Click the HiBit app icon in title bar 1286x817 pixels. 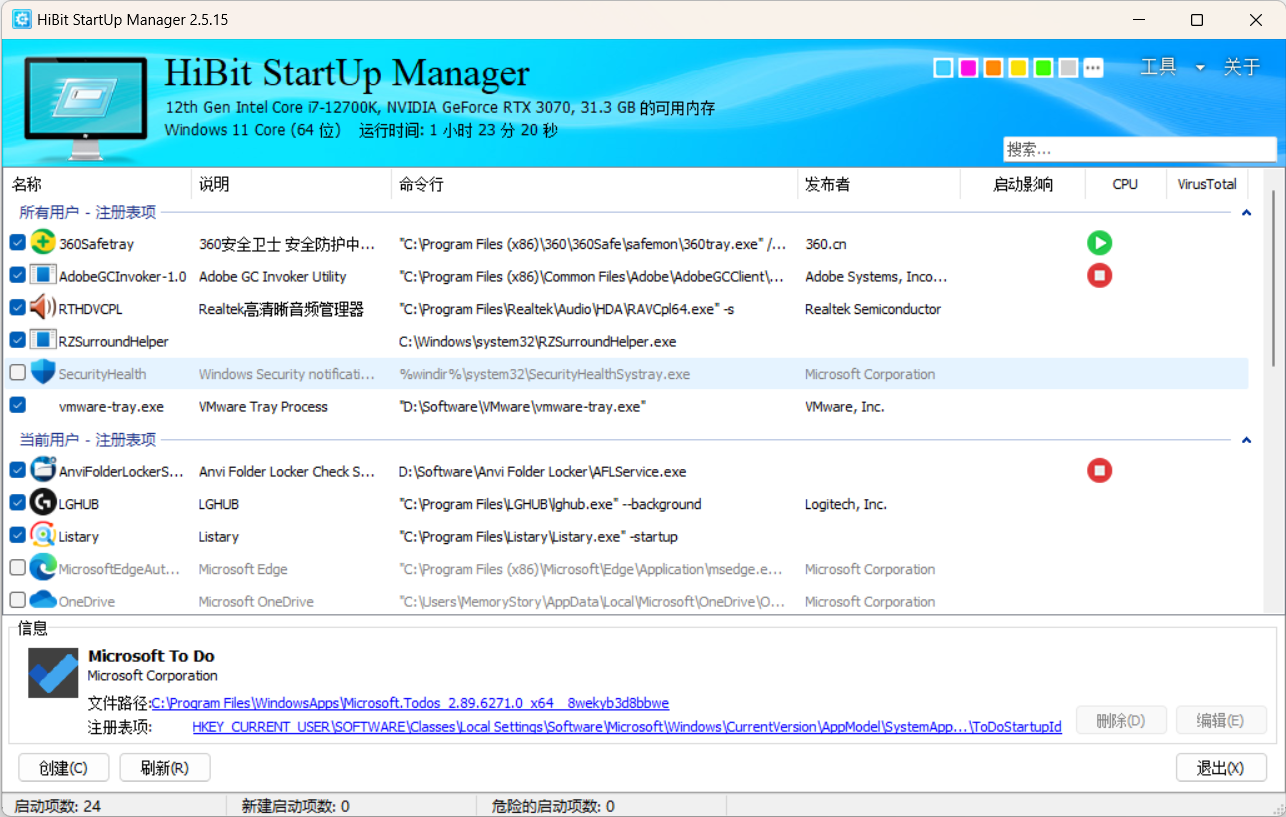(21, 20)
